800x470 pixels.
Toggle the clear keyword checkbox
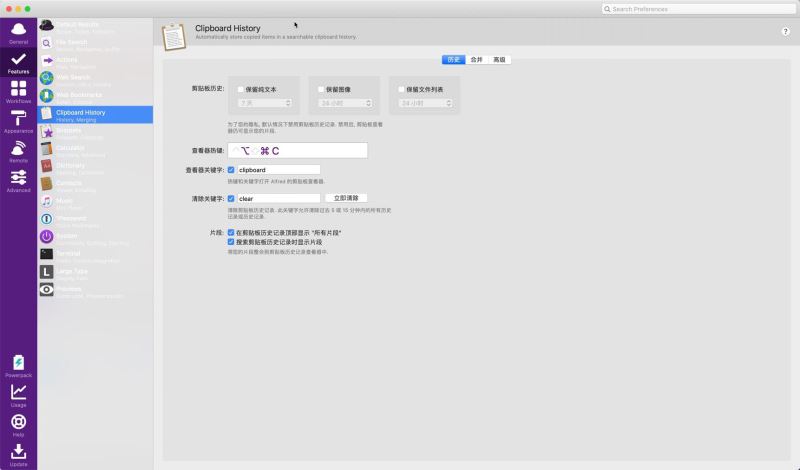pos(231,199)
